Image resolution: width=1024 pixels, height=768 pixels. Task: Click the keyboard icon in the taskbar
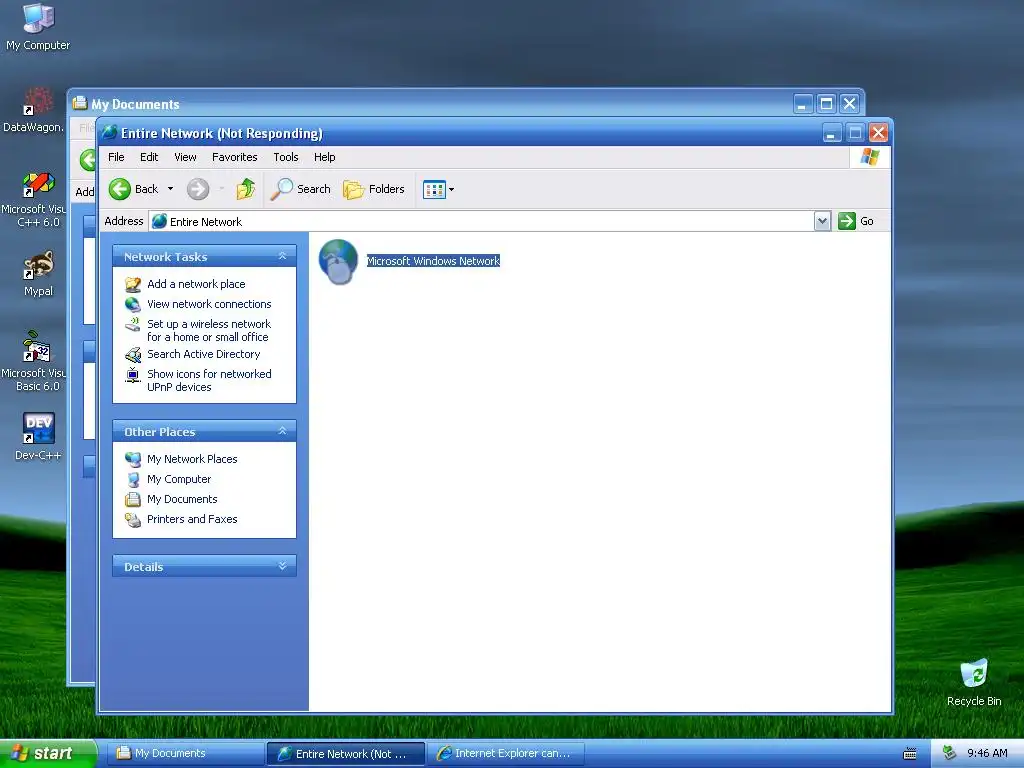(x=910, y=754)
